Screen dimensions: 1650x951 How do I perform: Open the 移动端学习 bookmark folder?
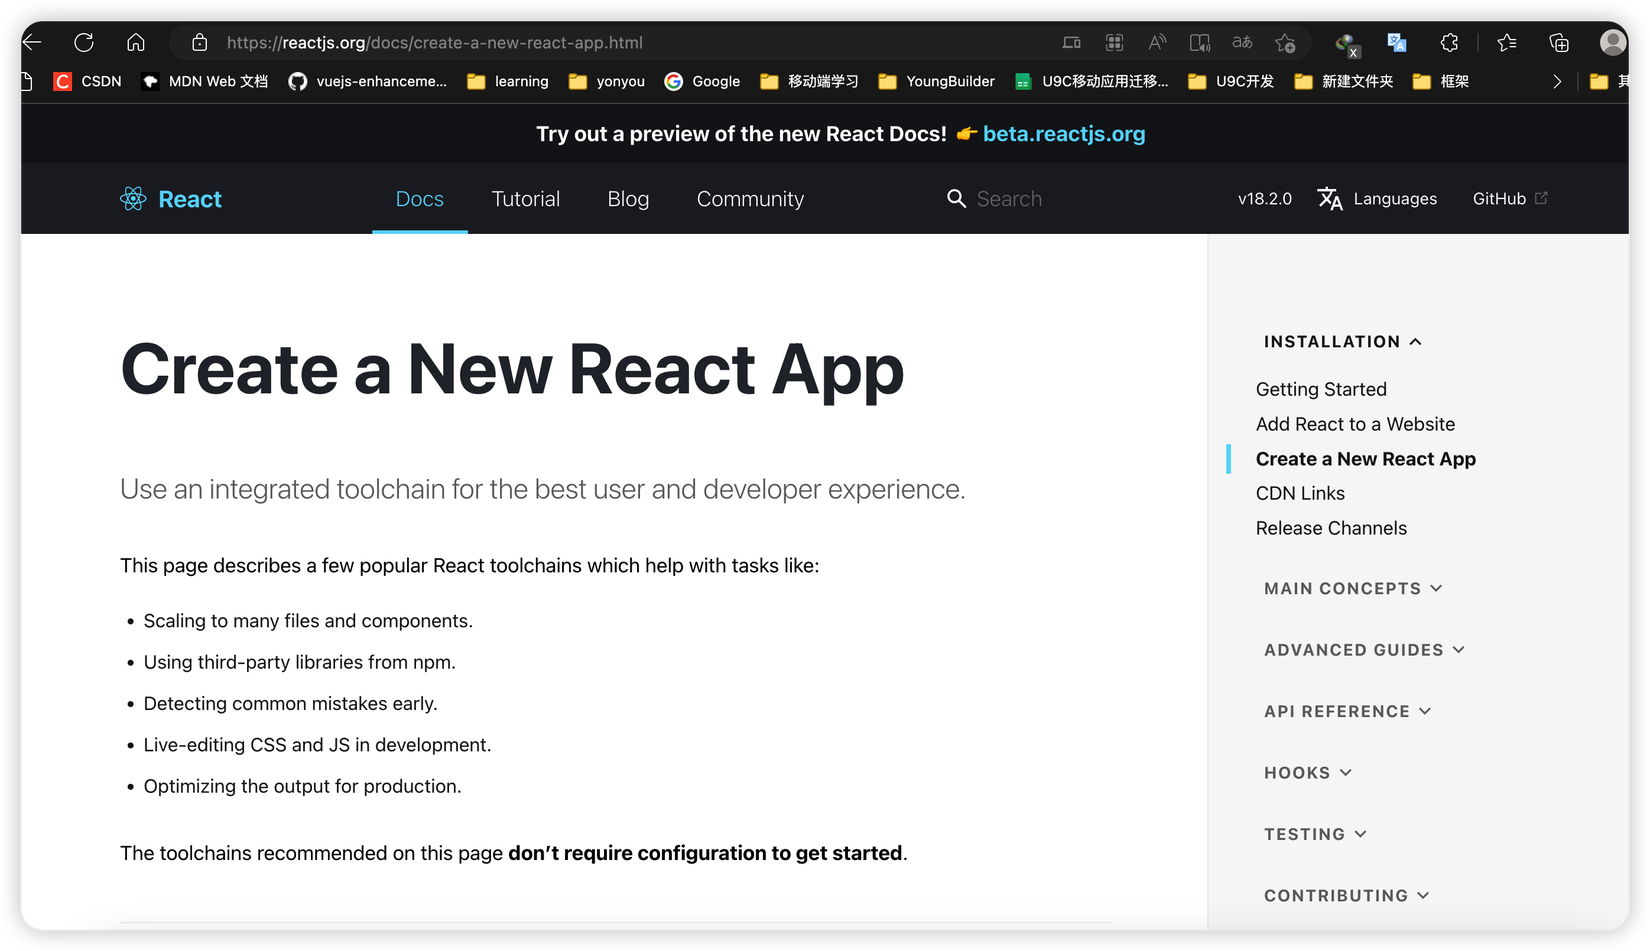tap(810, 81)
